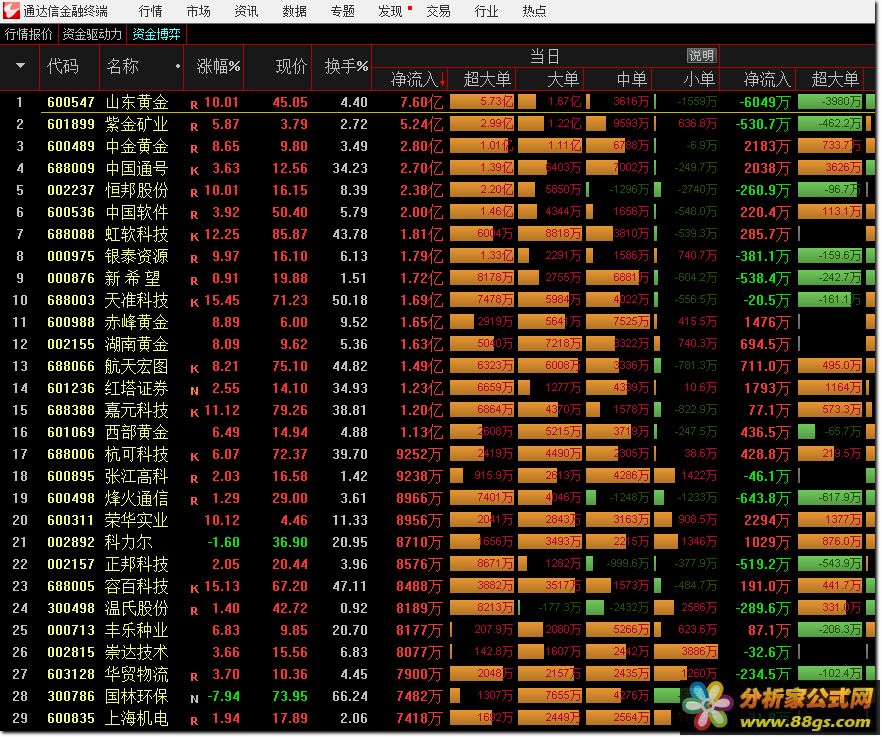Viewport: 882px width, 737px height.
Task: Select stock name 丰乐种业
Action: tap(137, 630)
